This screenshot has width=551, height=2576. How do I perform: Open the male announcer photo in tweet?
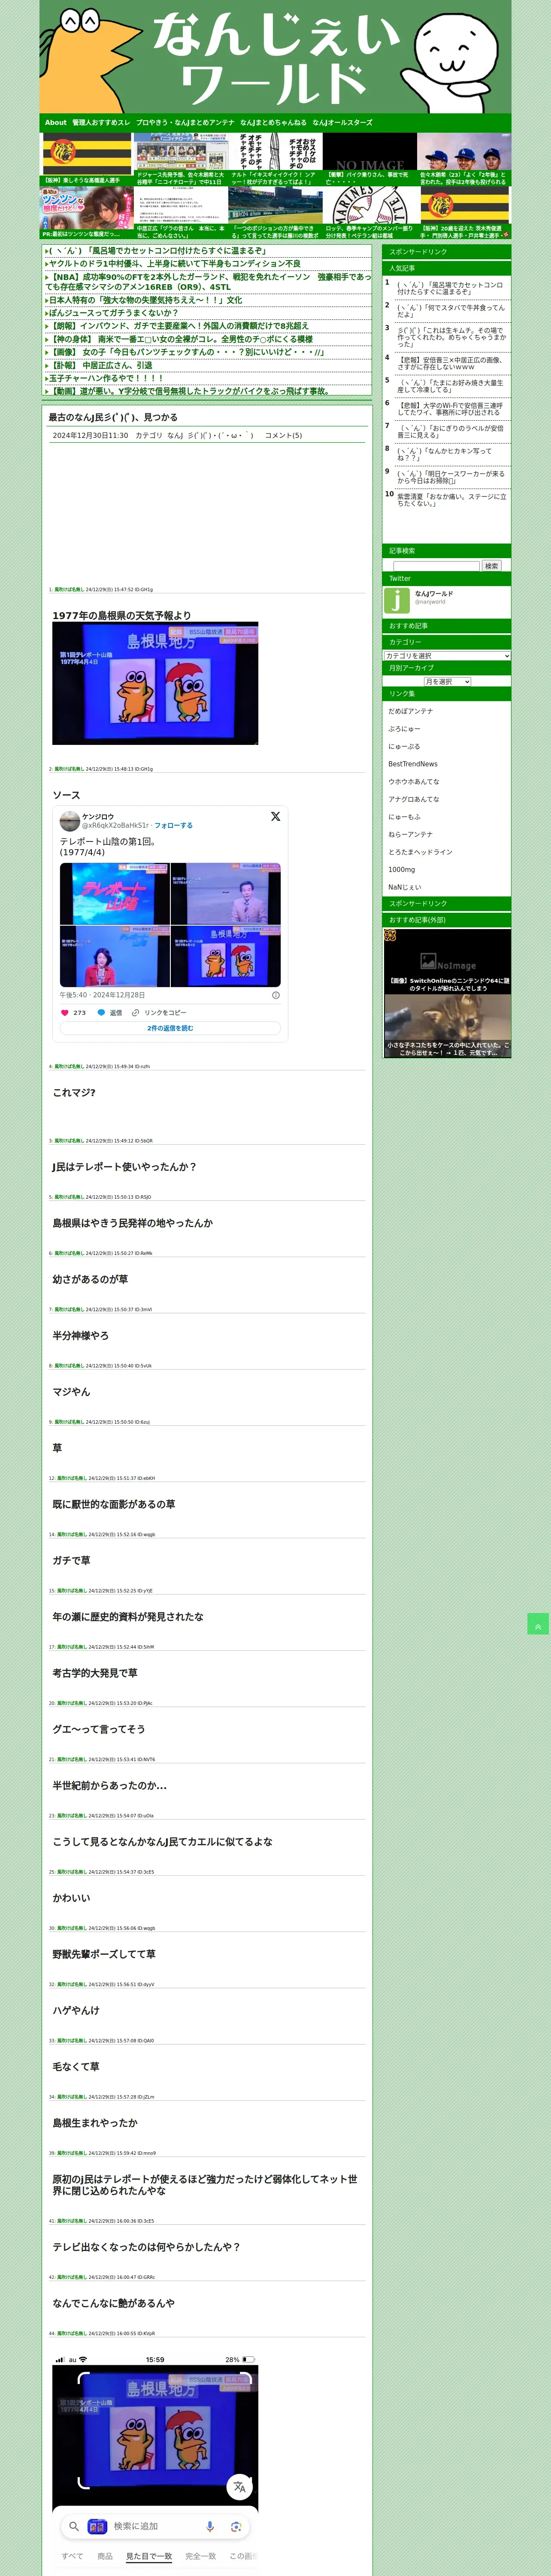[226, 894]
